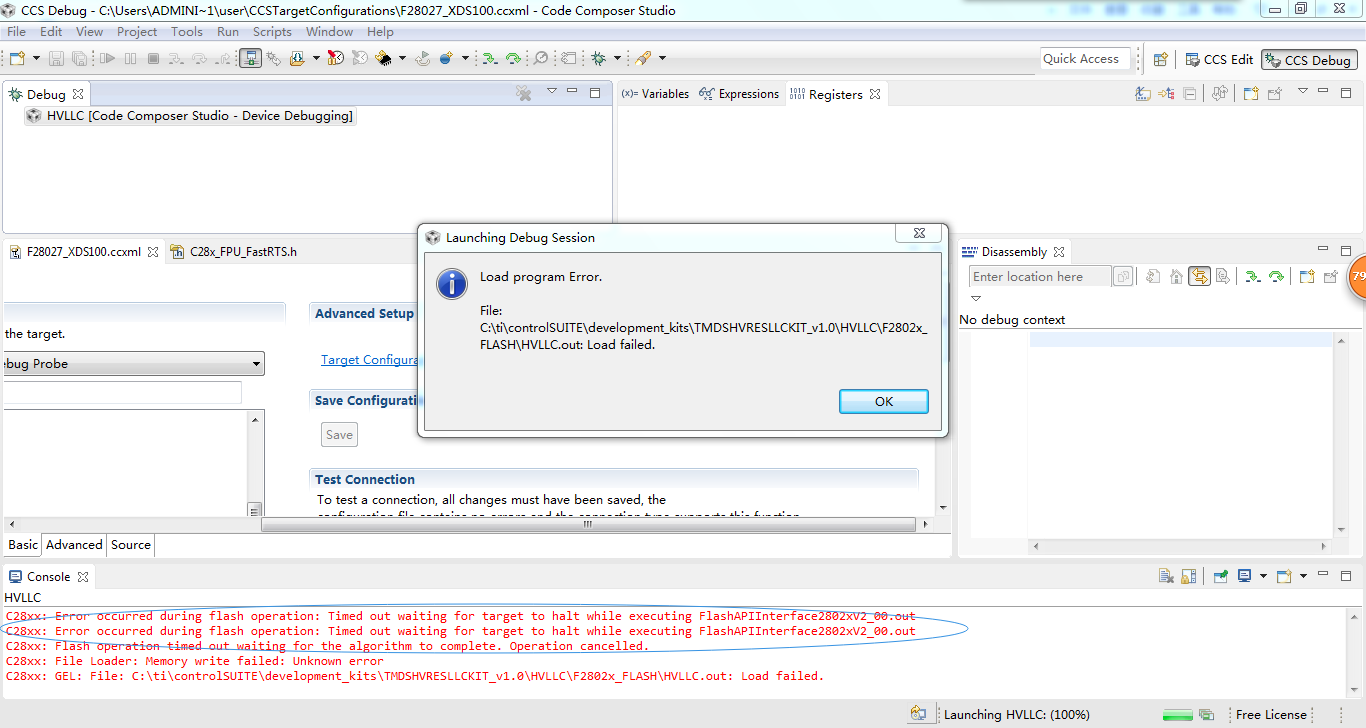The width and height of the screenshot is (1366, 728).
Task: Switch to the Variables tab
Action: pyautogui.click(x=655, y=94)
